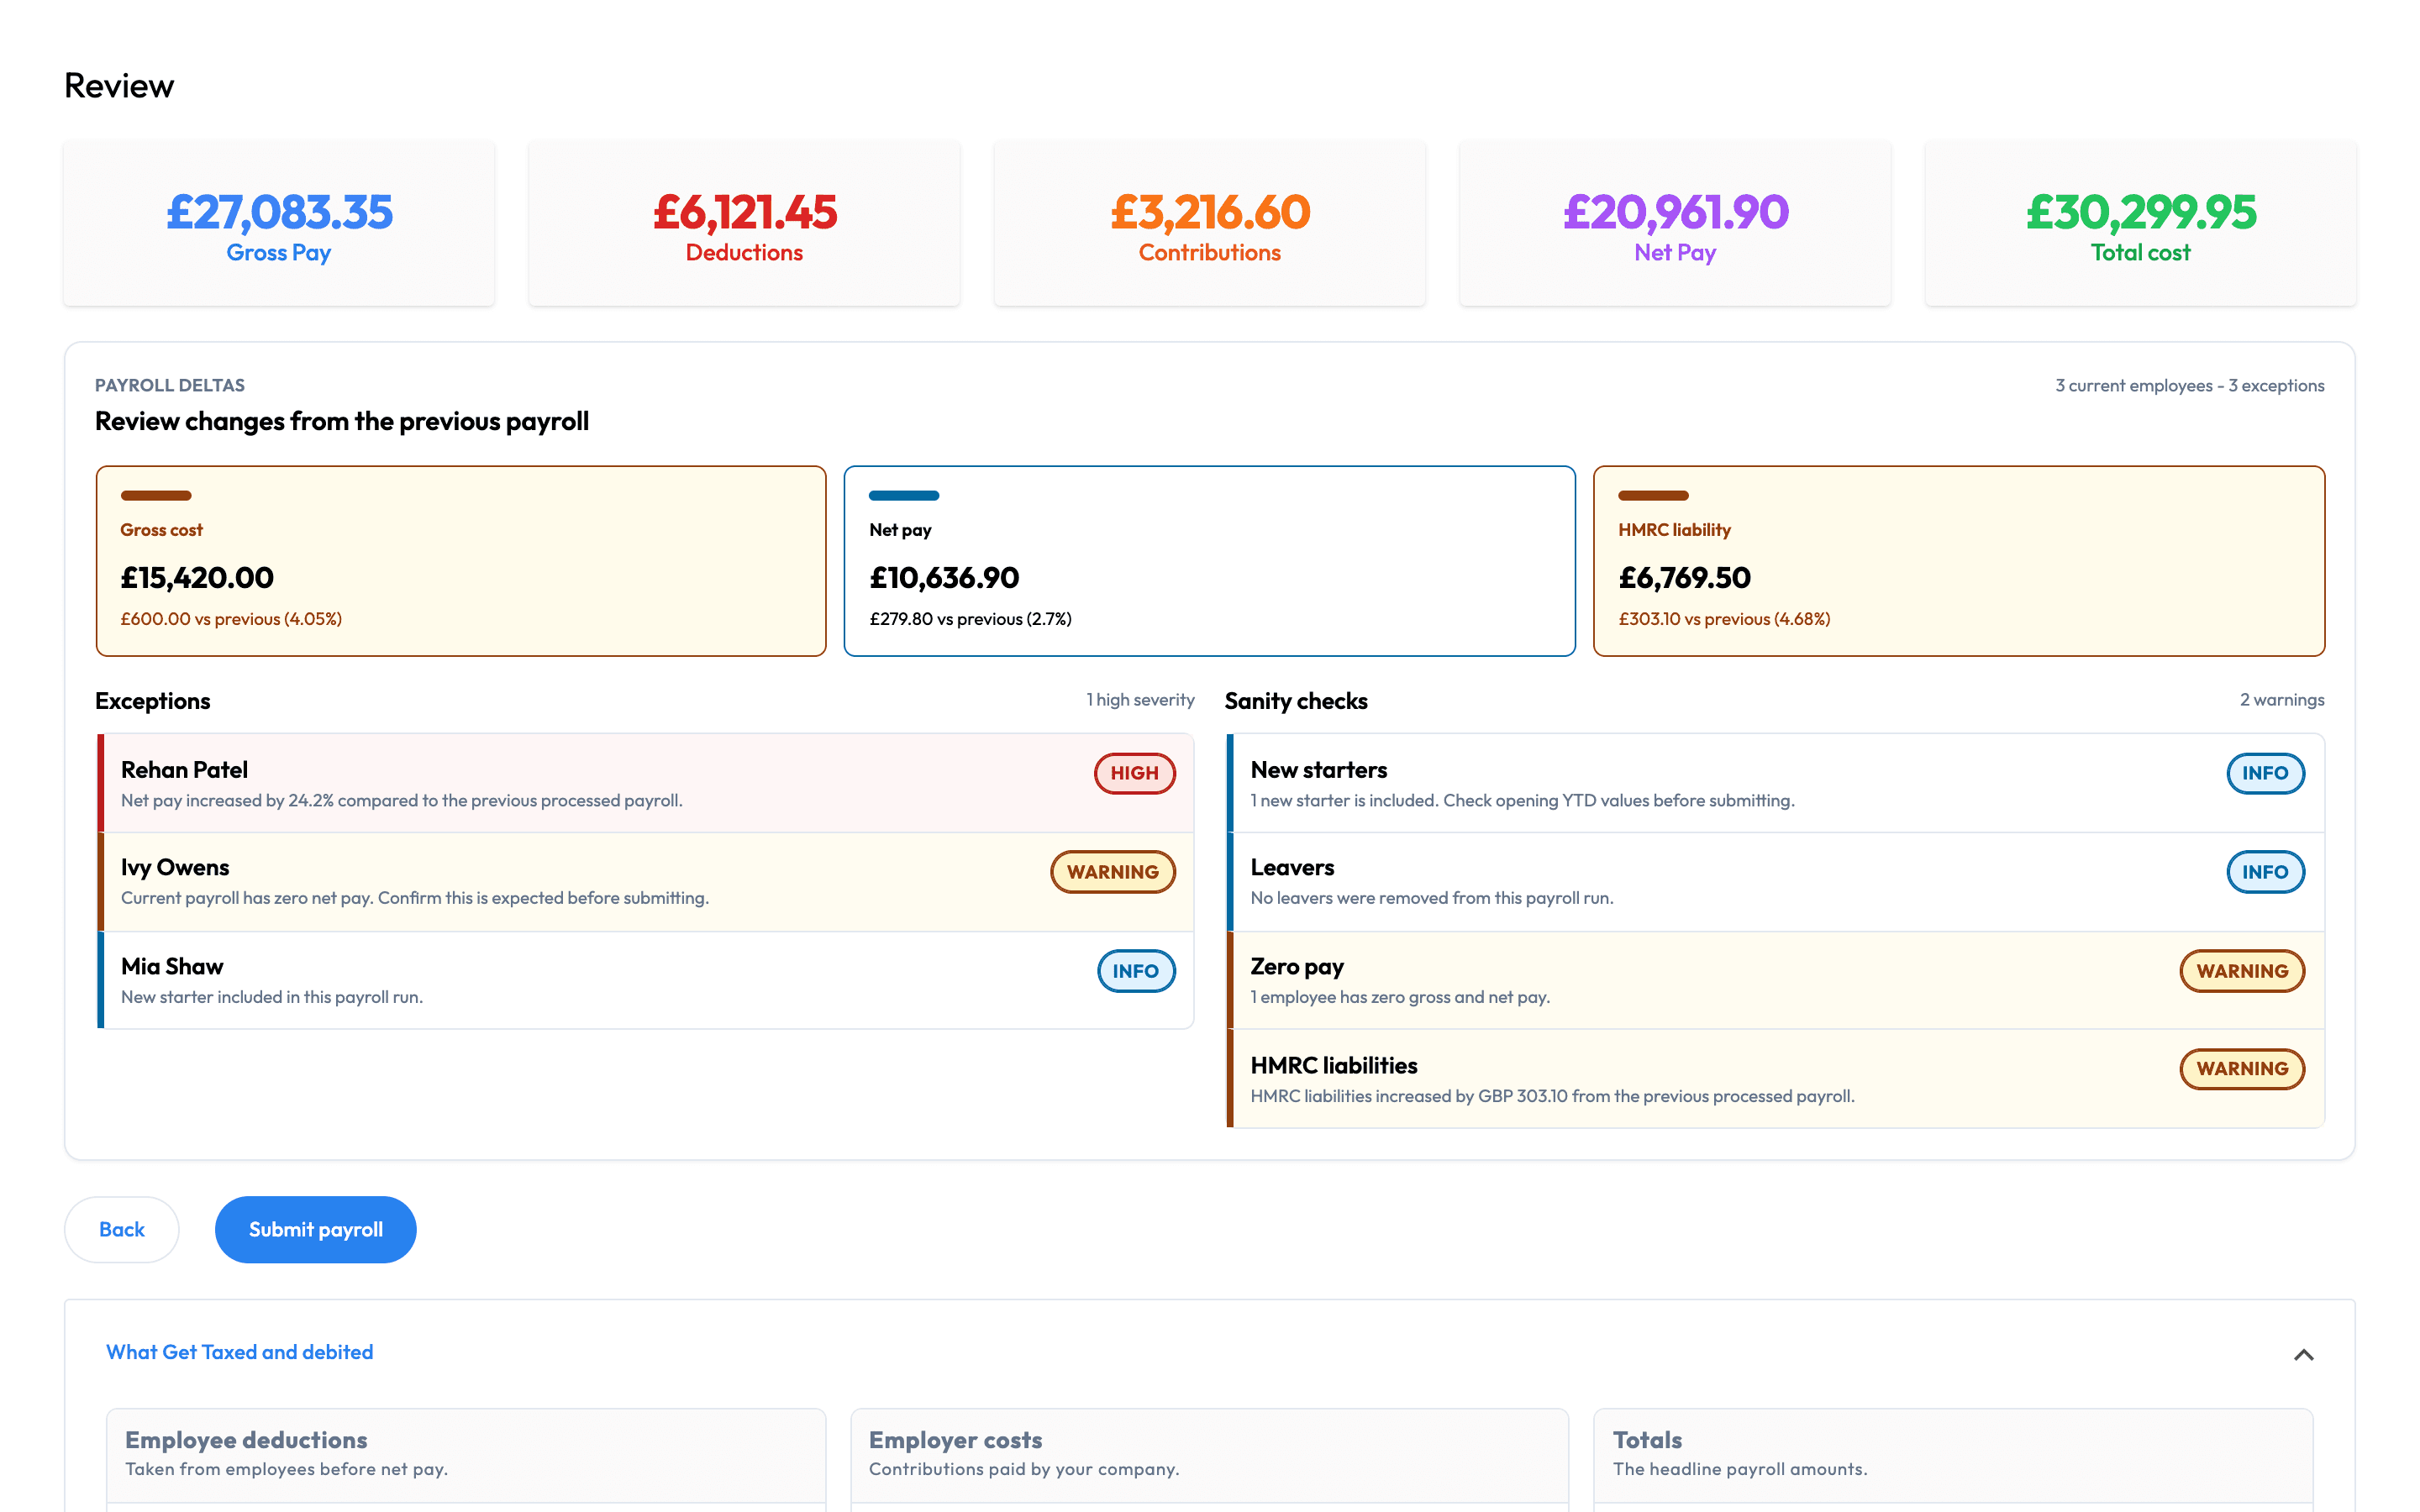Click '£303.10 vs previous (4.68%)' text

pyautogui.click(x=1724, y=619)
